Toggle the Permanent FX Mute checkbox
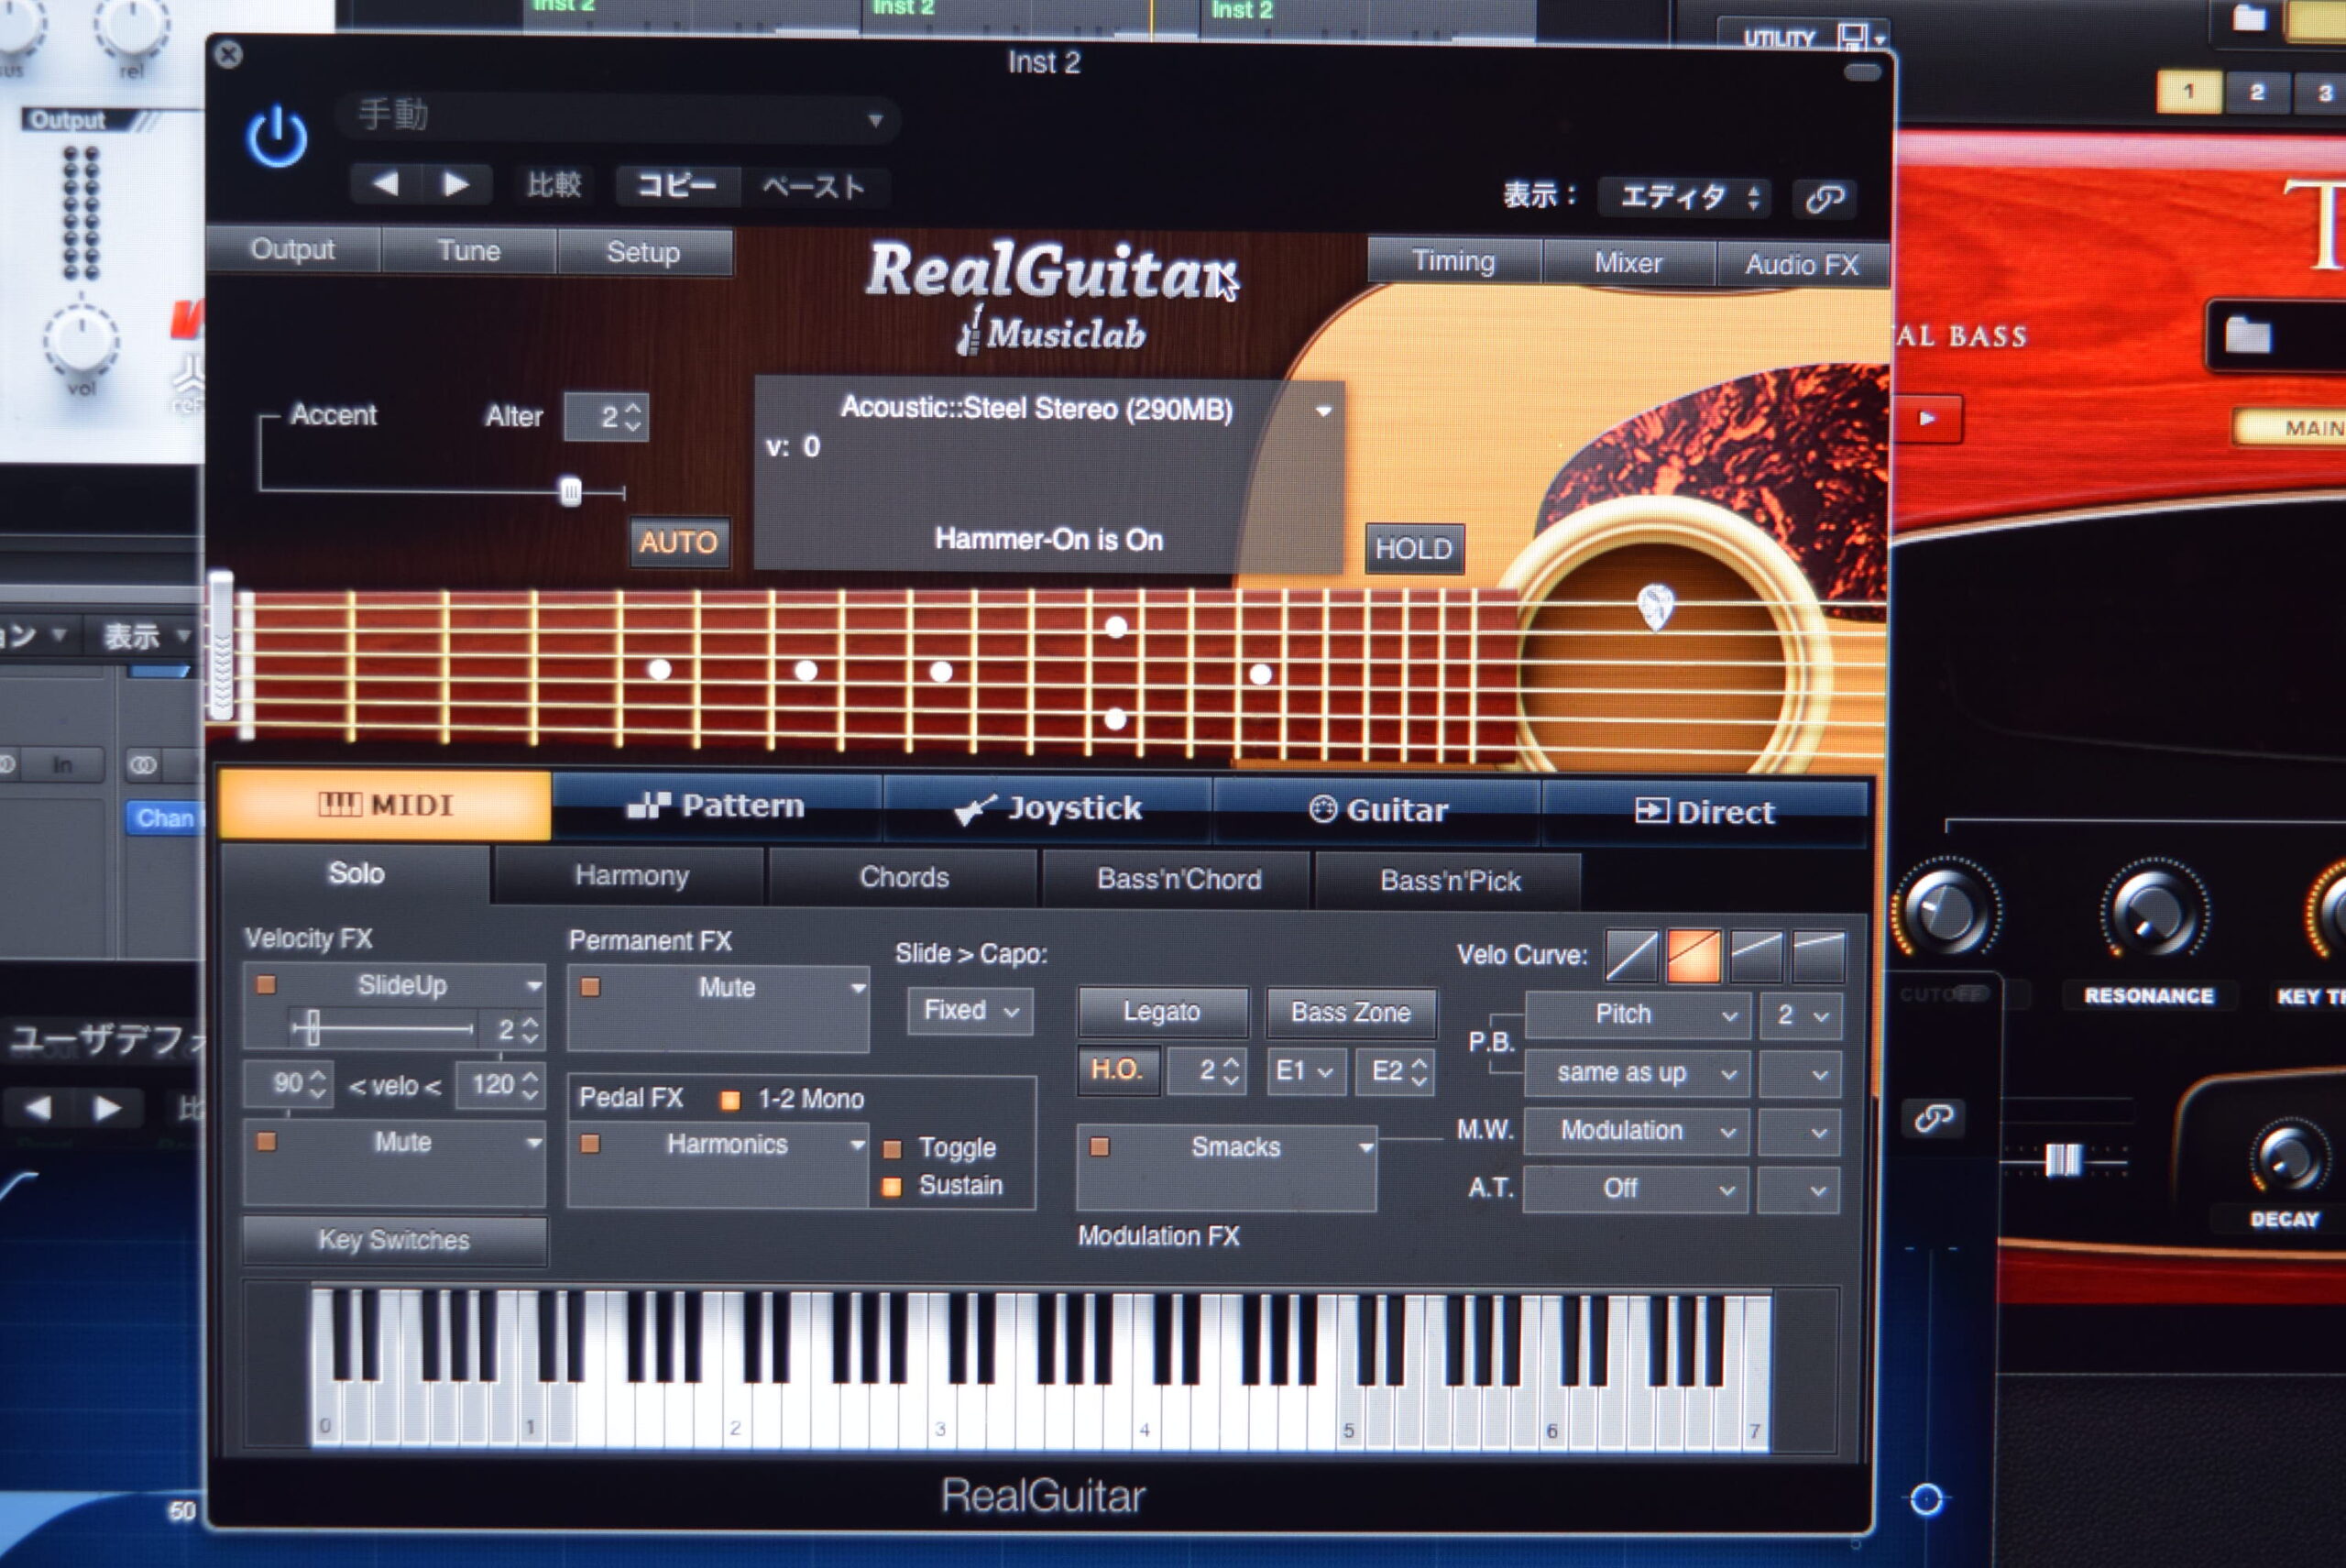Viewport: 2346px width, 1568px height. coord(591,987)
